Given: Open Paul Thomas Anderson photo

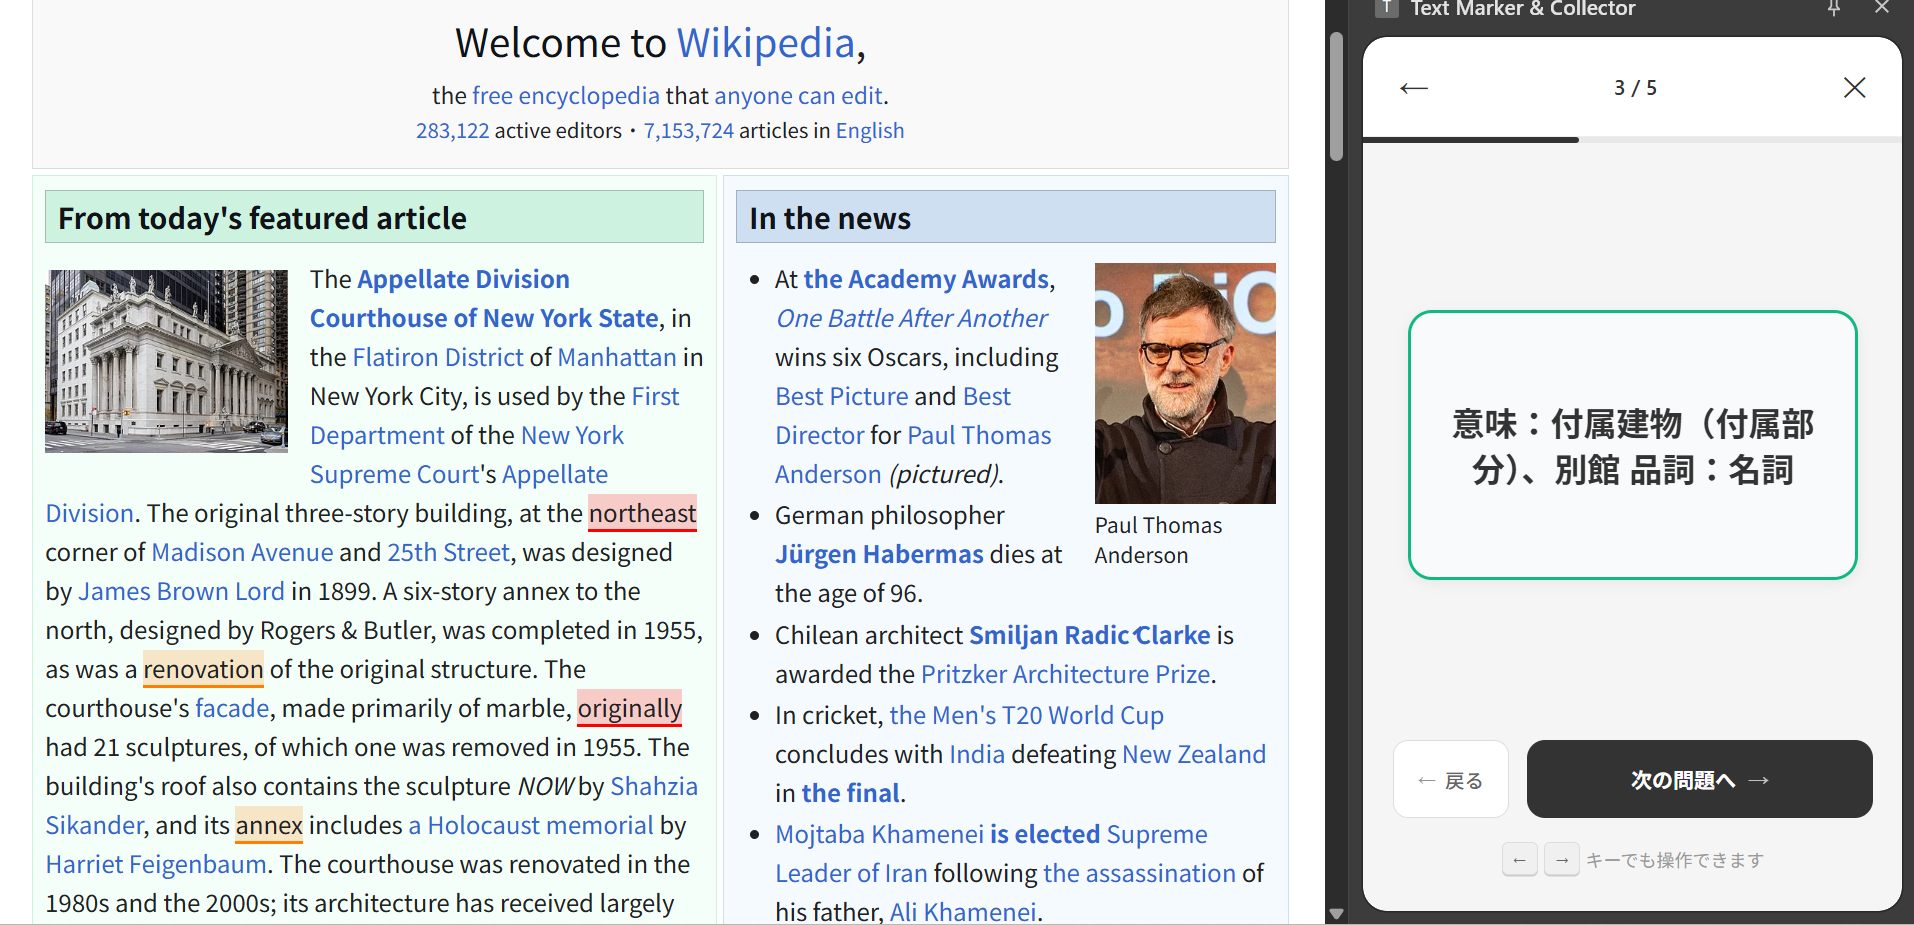Looking at the screenshot, I should [x=1184, y=383].
